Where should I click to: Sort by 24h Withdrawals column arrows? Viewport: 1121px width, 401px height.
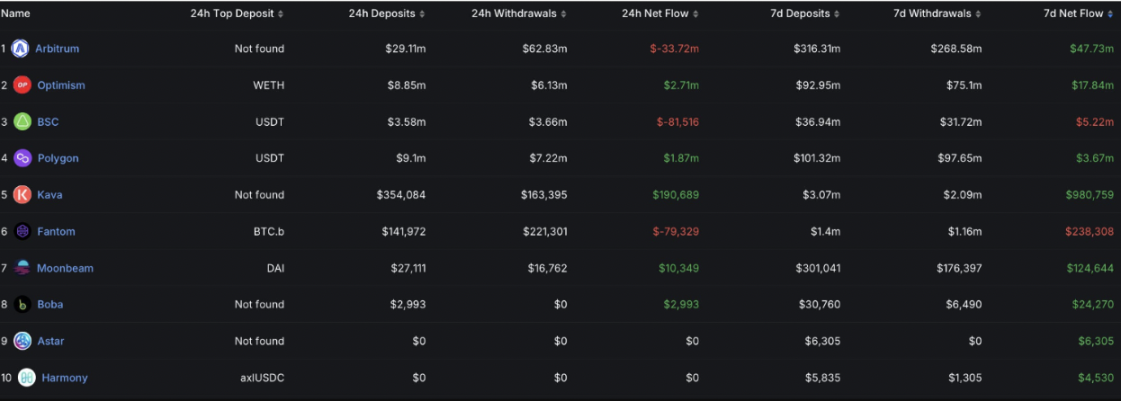564,14
